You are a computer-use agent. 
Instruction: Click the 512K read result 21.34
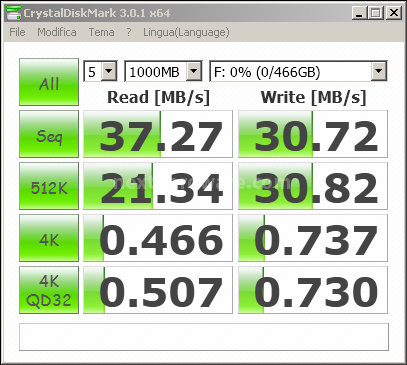158,186
